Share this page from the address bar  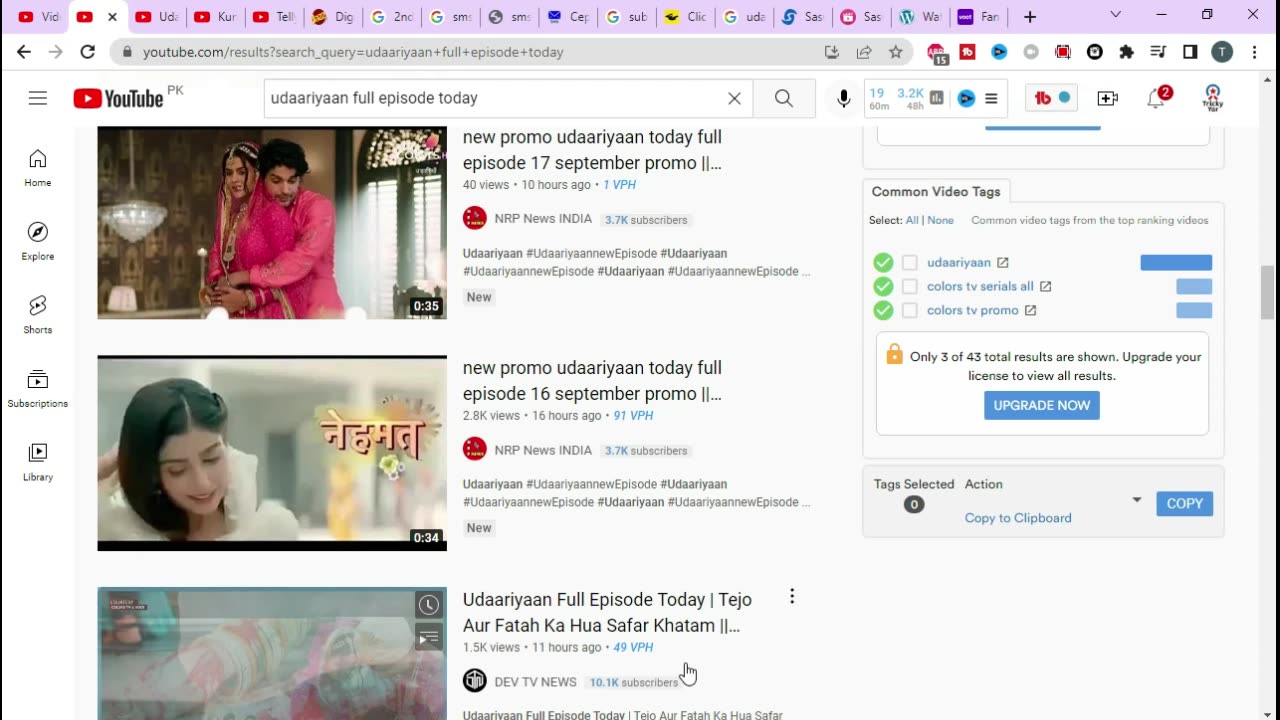864,52
